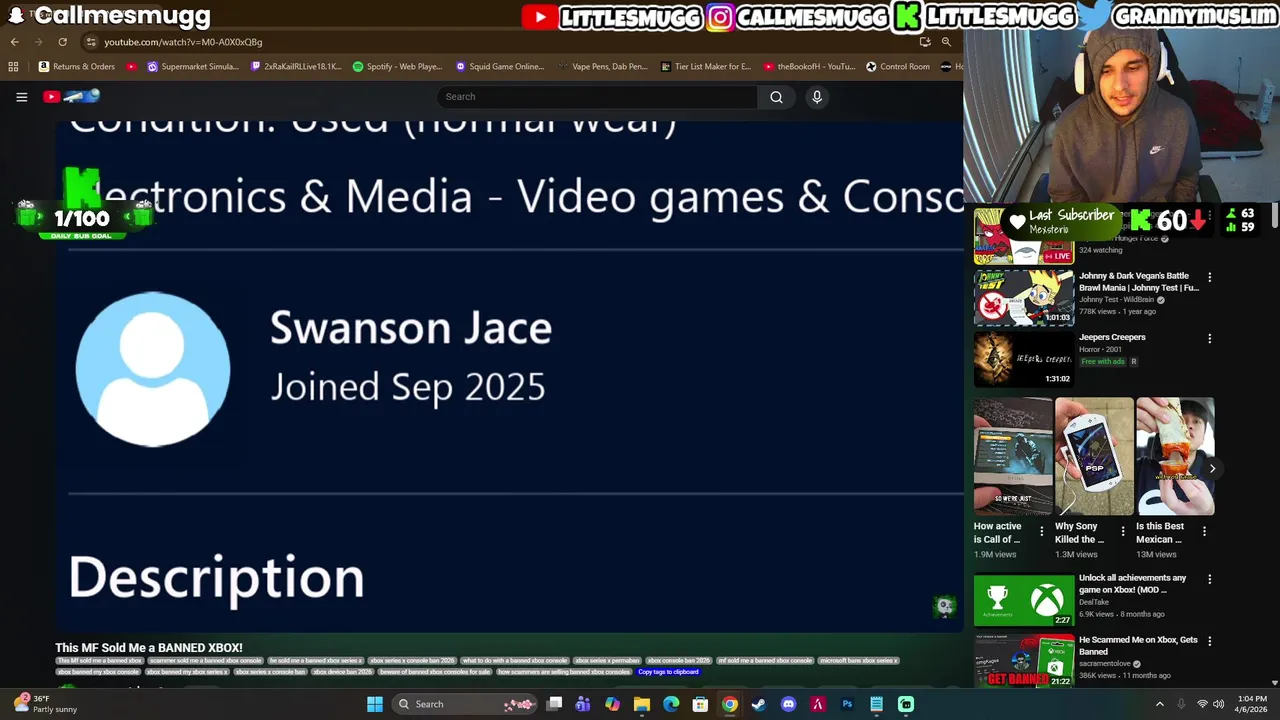
Task: Click the DealTake channel name
Action: click(x=1094, y=602)
